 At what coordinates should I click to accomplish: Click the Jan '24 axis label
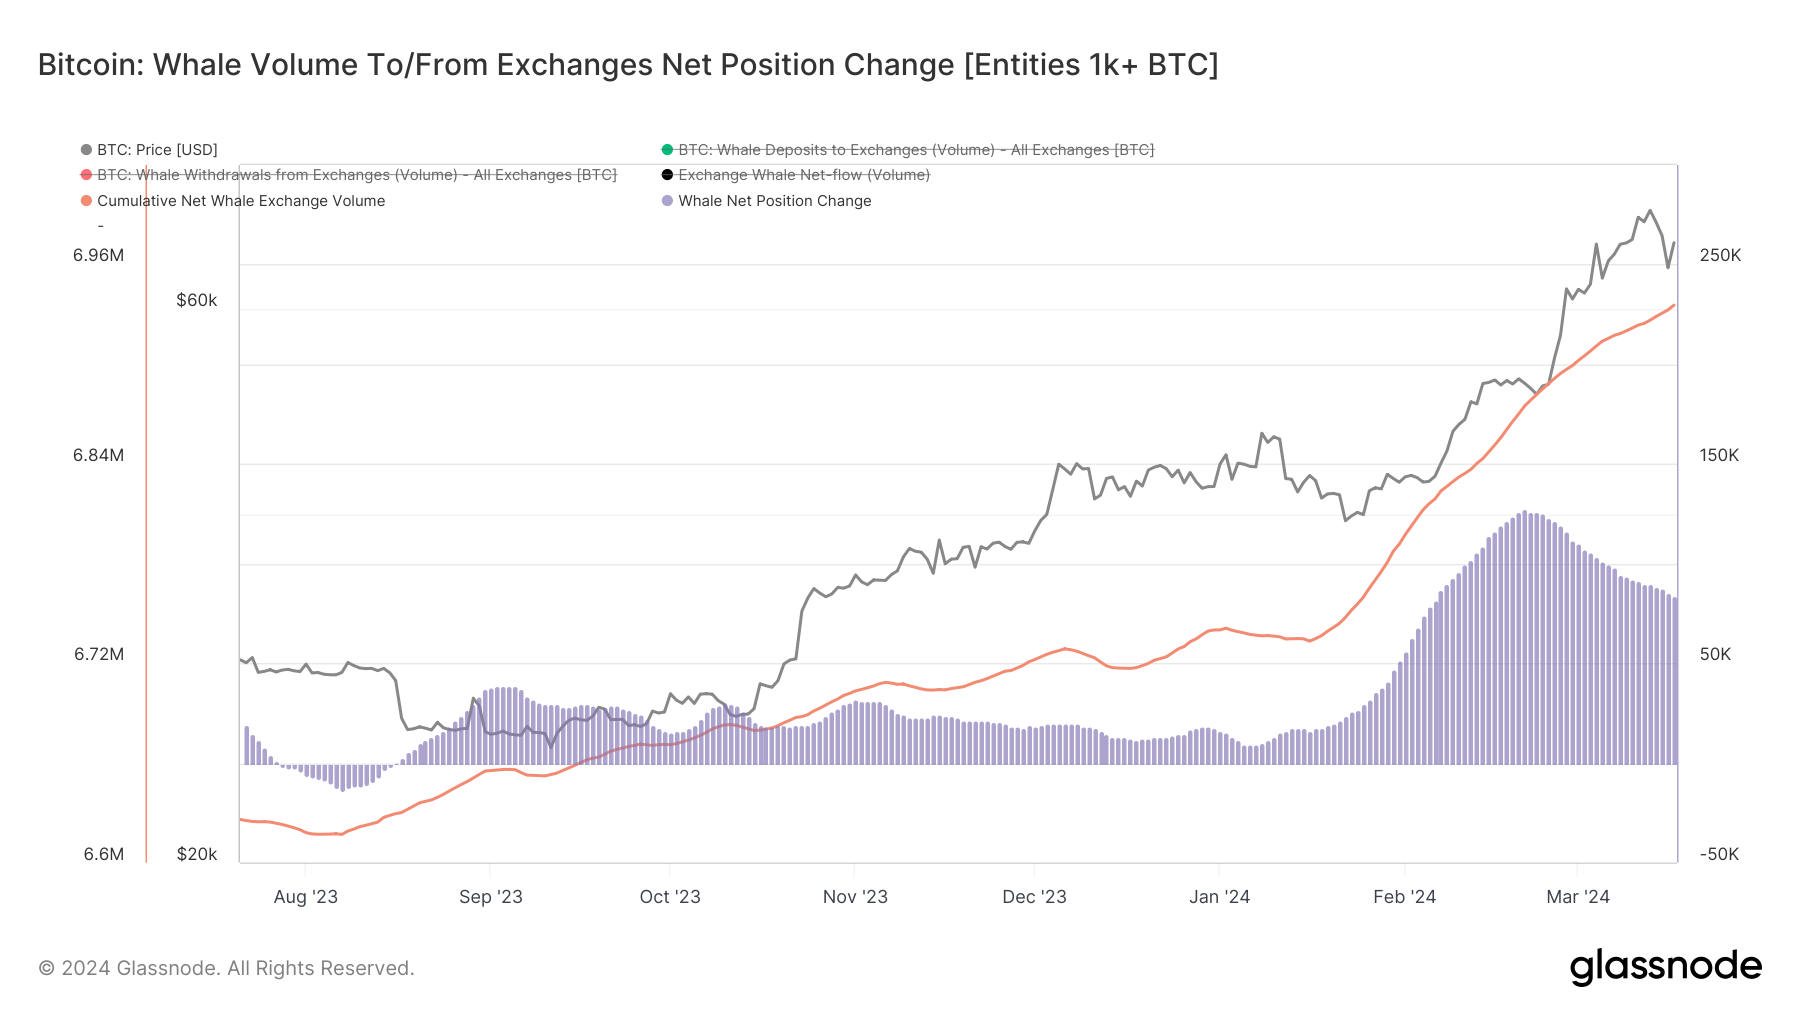point(1219,897)
